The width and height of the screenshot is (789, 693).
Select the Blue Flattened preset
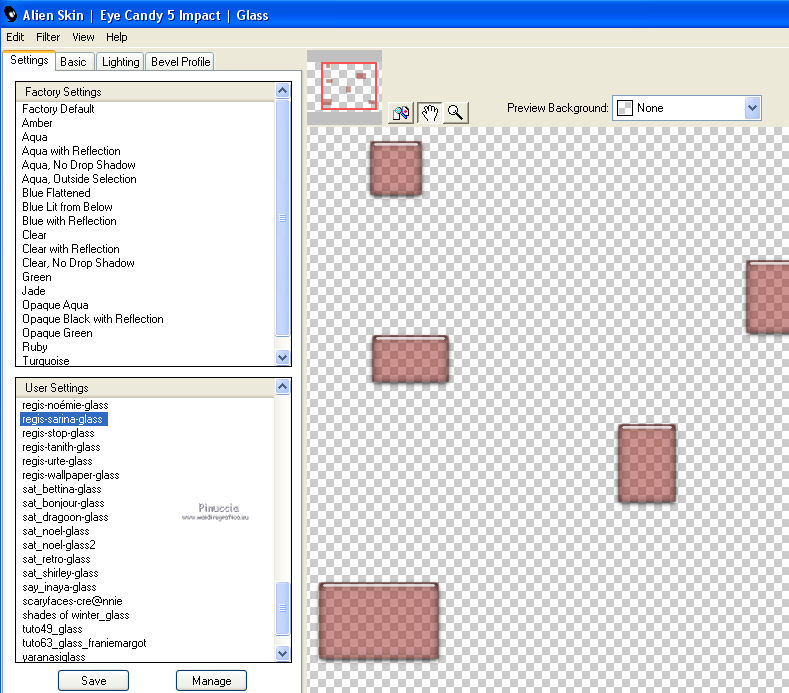[56, 193]
